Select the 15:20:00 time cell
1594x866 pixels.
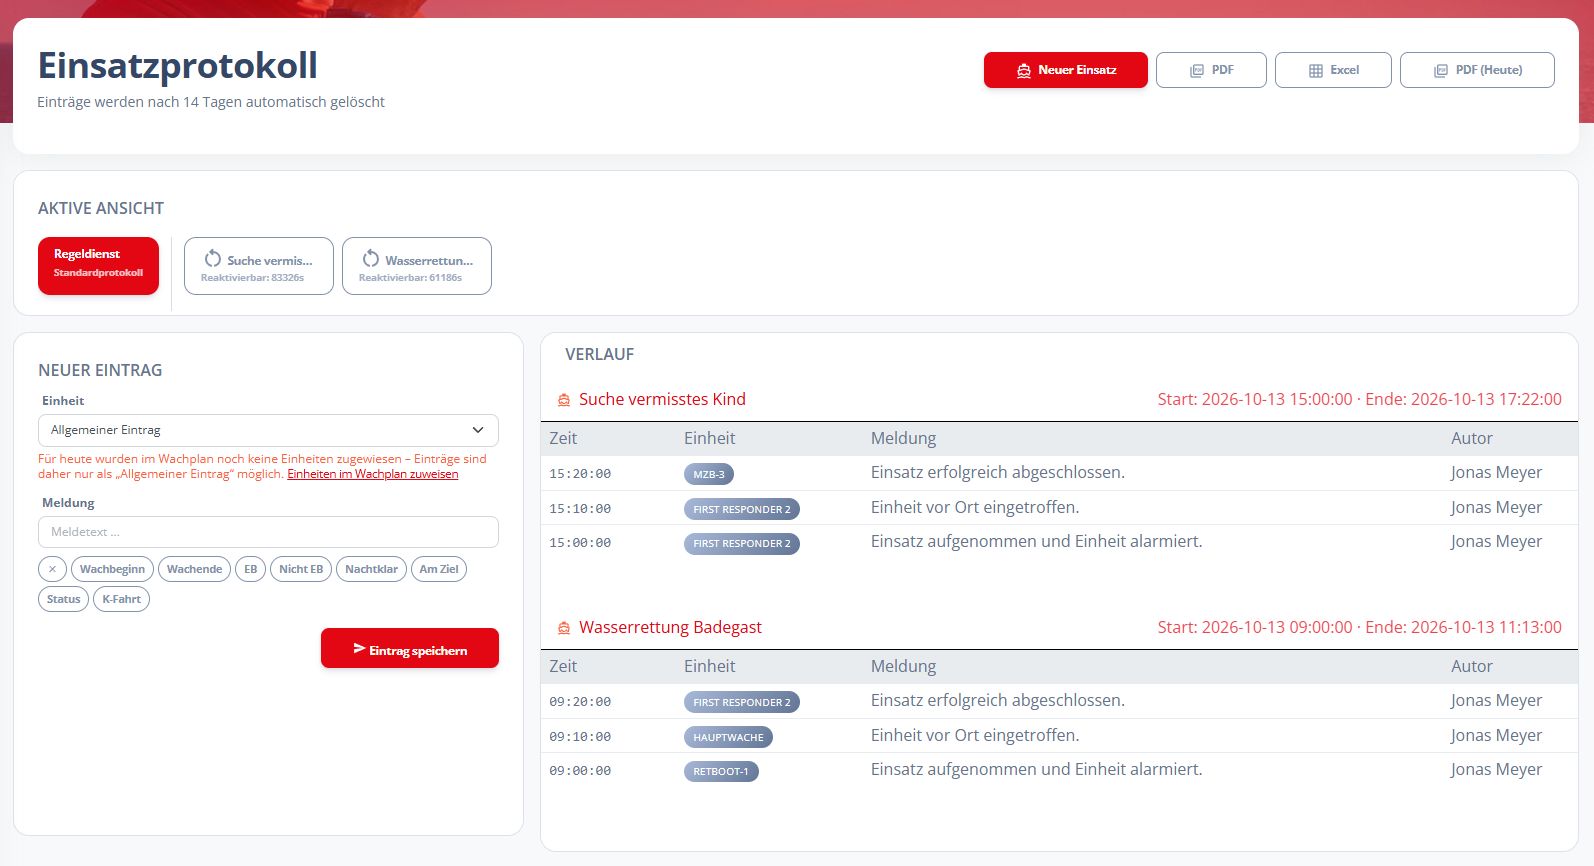pyautogui.click(x=580, y=474)
